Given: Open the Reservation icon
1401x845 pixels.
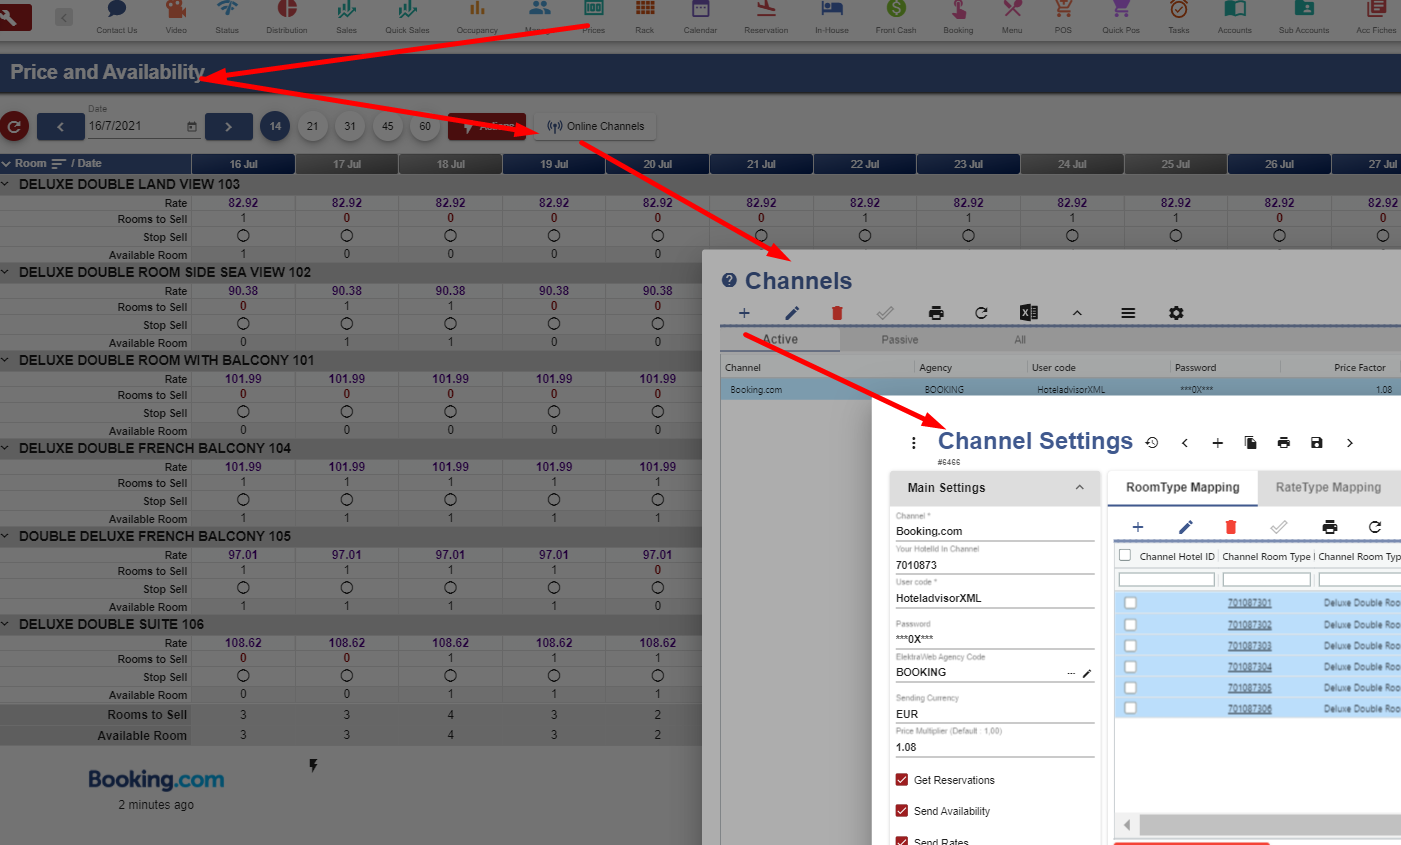Looking at the screenshot, I should [x=766, y=10].
